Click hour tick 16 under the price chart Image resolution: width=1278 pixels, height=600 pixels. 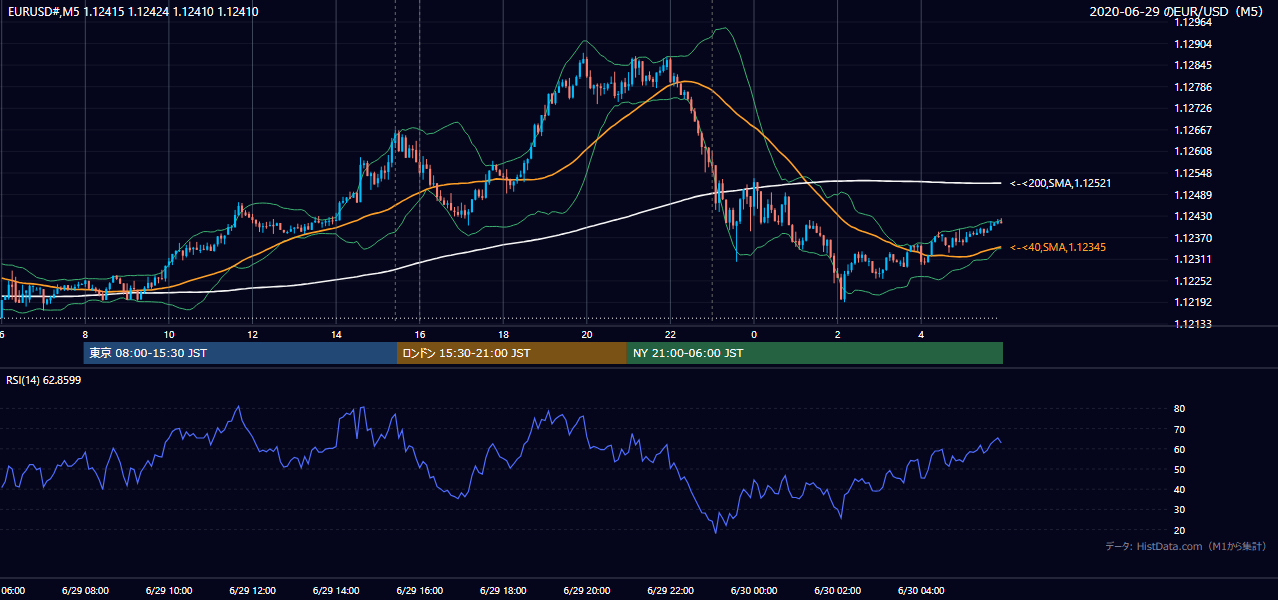click(x=419, y=334)
